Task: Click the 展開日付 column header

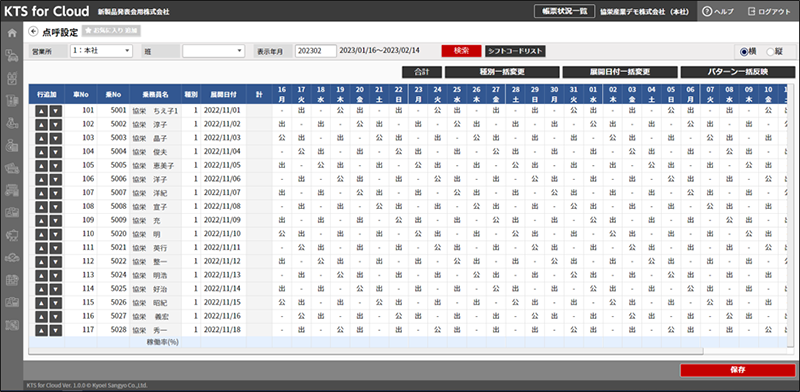Action: [223, 94]
